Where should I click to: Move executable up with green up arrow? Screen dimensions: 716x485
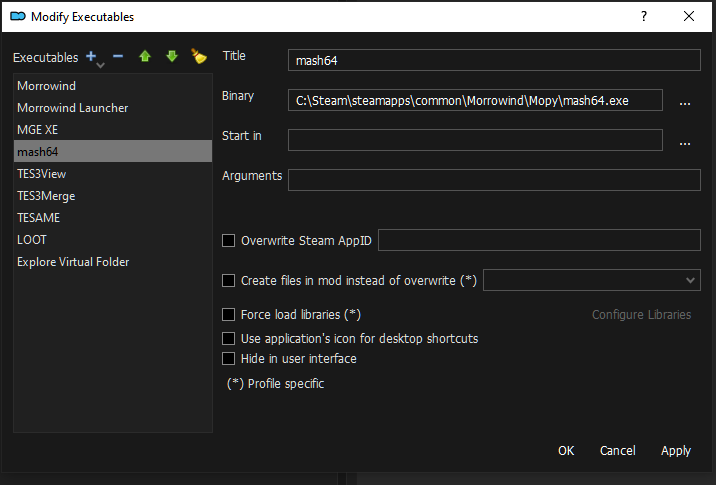145,57
